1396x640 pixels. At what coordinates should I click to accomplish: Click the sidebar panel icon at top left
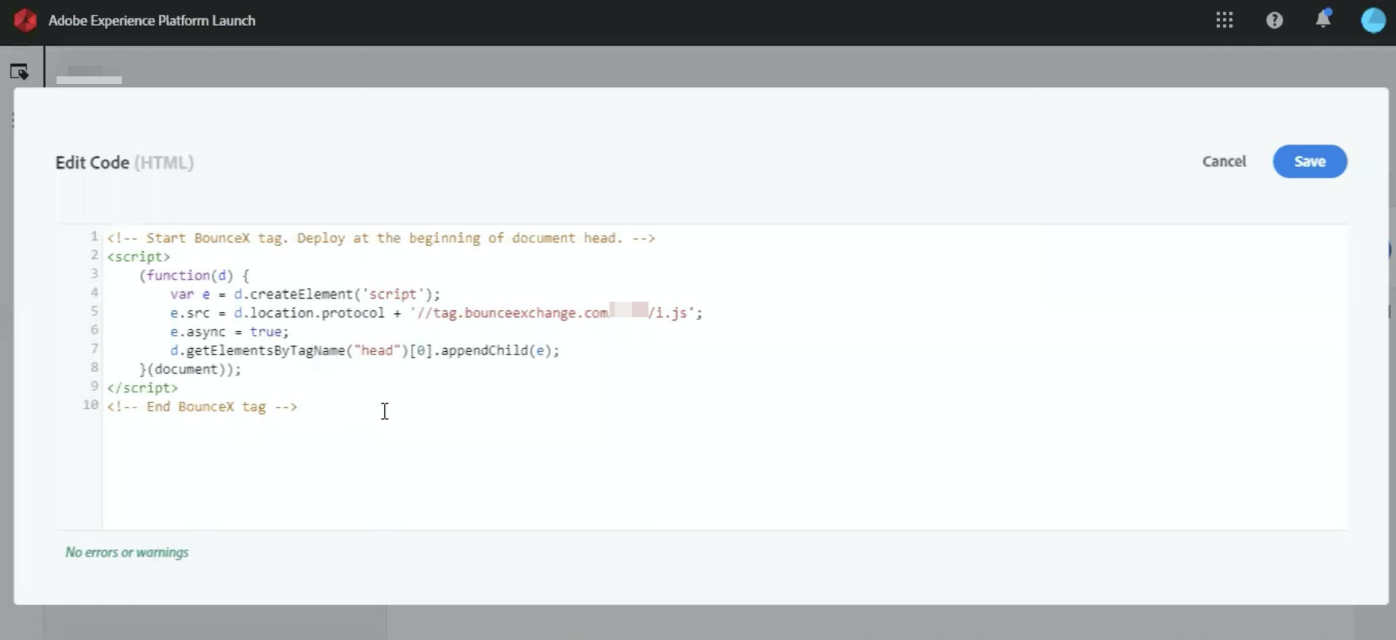tap(19, 72)
